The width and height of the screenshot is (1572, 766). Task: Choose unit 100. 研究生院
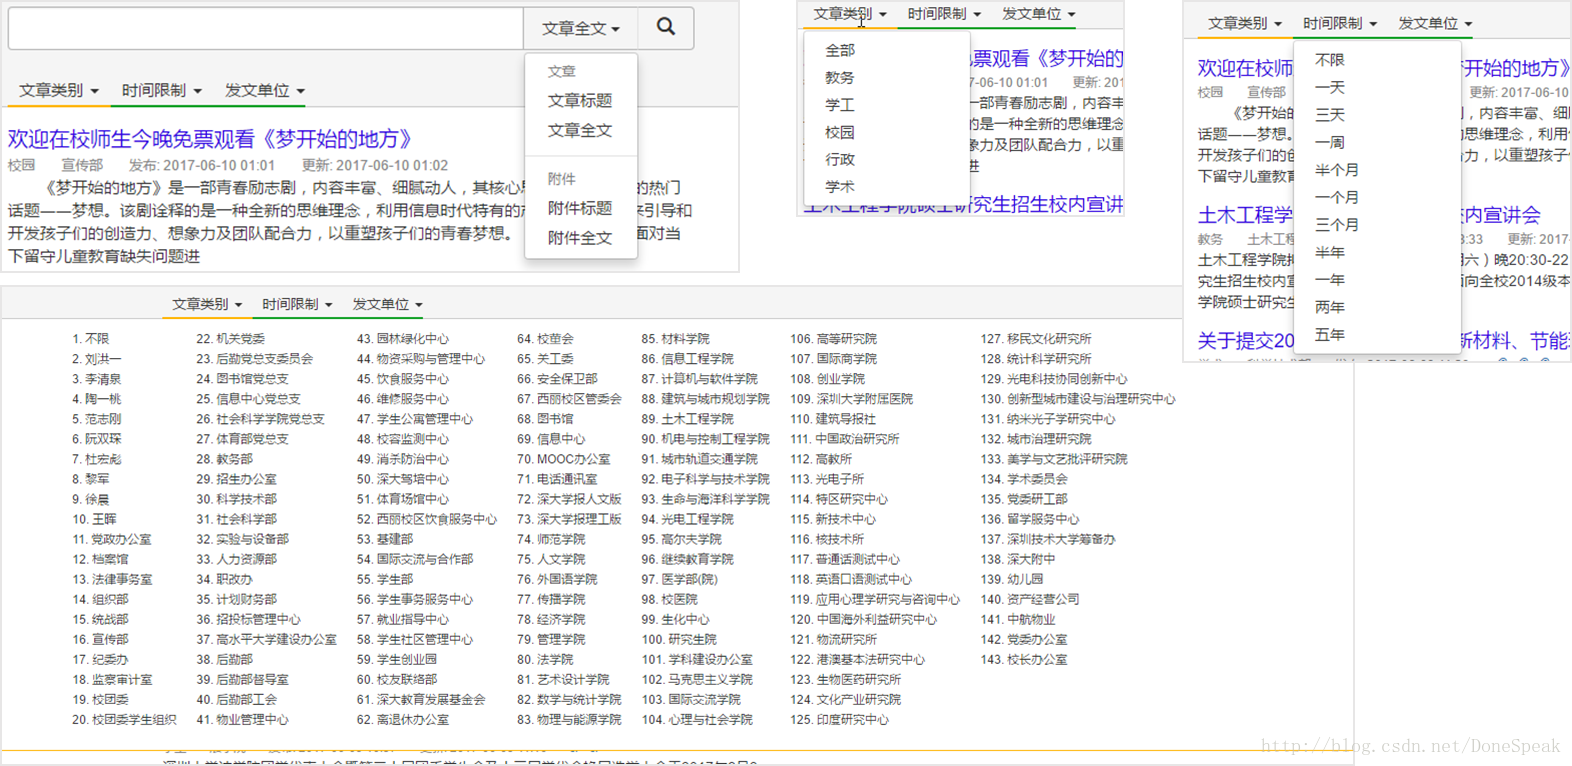click(x=680, y=639)
